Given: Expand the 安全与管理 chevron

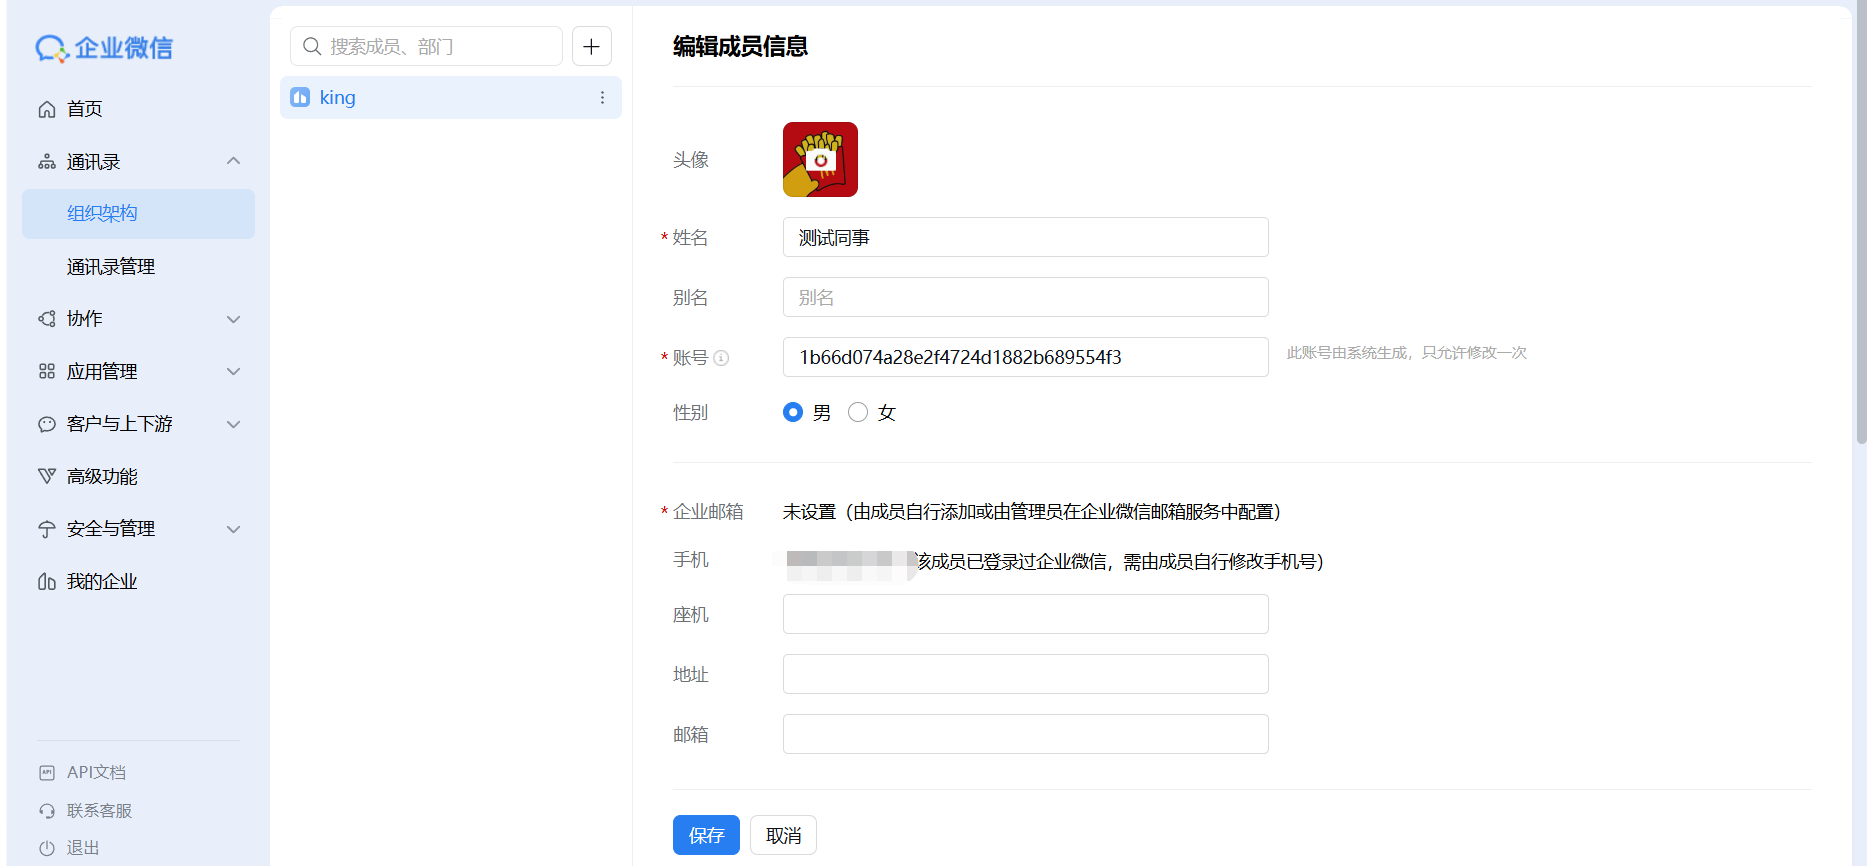Looking at the screenshot, I should pyautogui.click(x=234, y=529).
